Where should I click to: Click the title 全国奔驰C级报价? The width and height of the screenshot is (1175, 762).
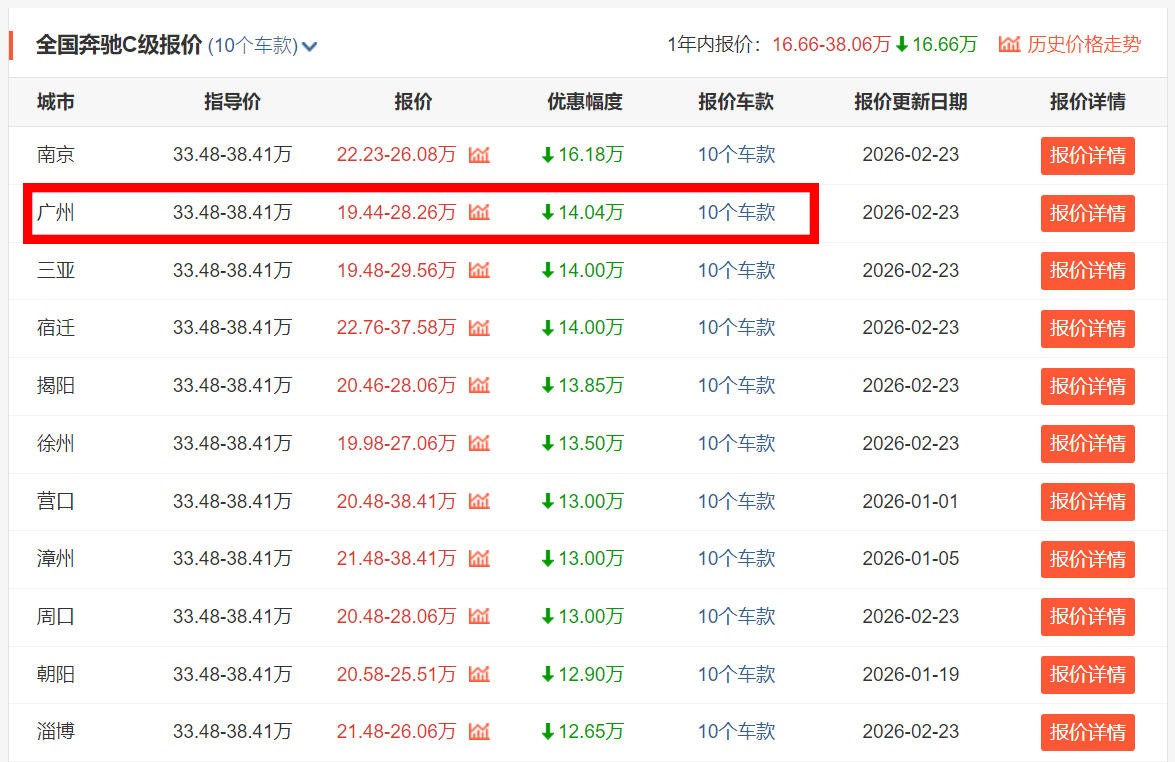click(119, 45)
